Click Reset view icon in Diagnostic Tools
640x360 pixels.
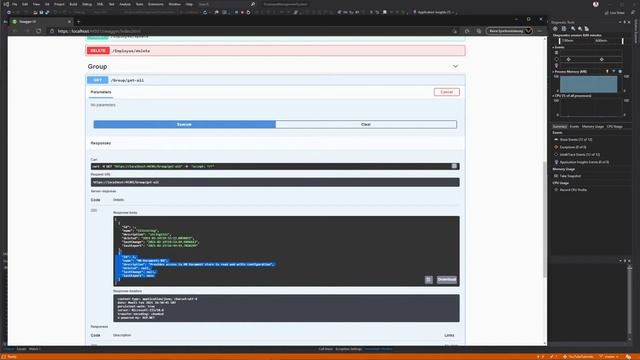pos(587,29)
